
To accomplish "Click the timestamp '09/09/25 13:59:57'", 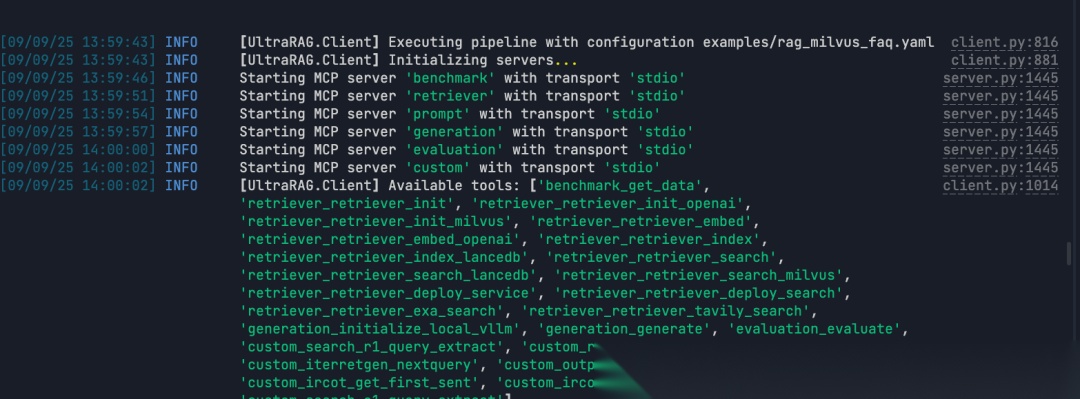I will click(78, 132).
